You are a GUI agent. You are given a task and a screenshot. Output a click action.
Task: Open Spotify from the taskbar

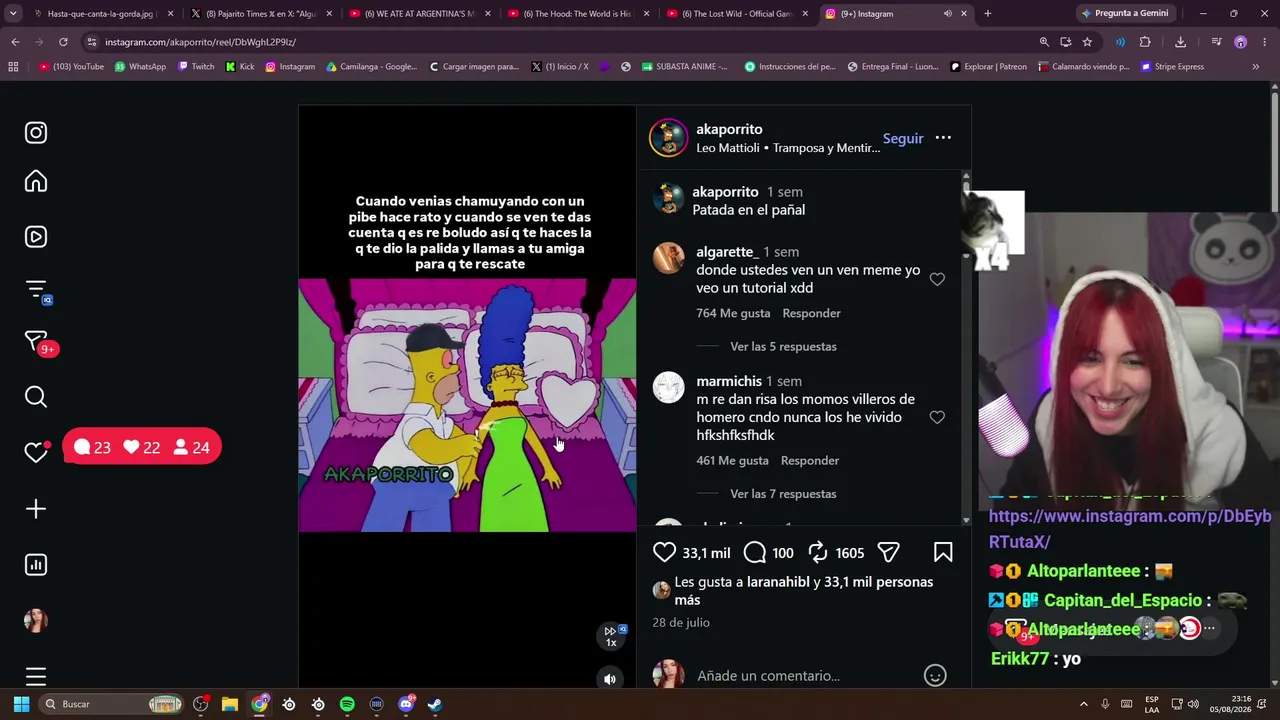coord(347,704)
